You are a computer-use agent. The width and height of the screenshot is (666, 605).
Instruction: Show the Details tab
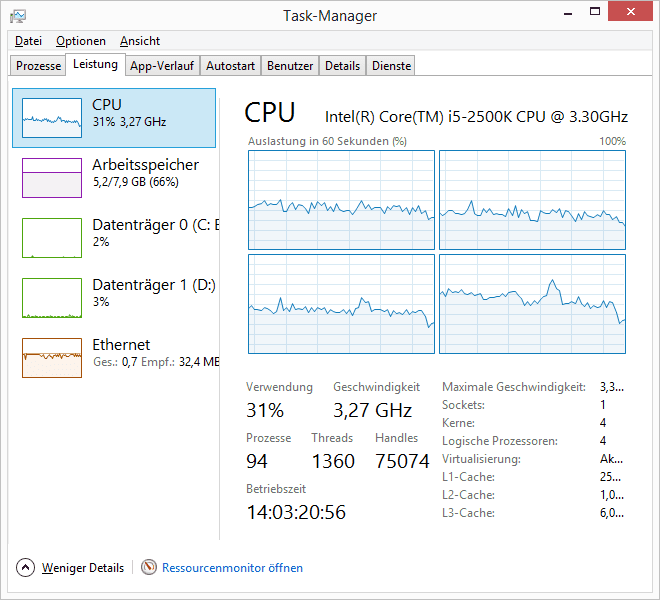[x=342, y=66]
